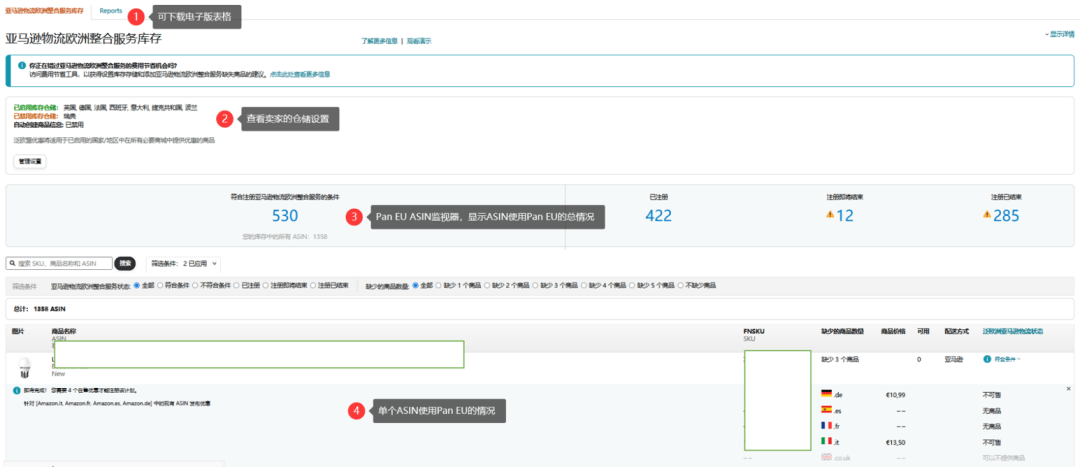
Task: Click the warning icon beside the number 285
Action: click(x=987, y=215)
